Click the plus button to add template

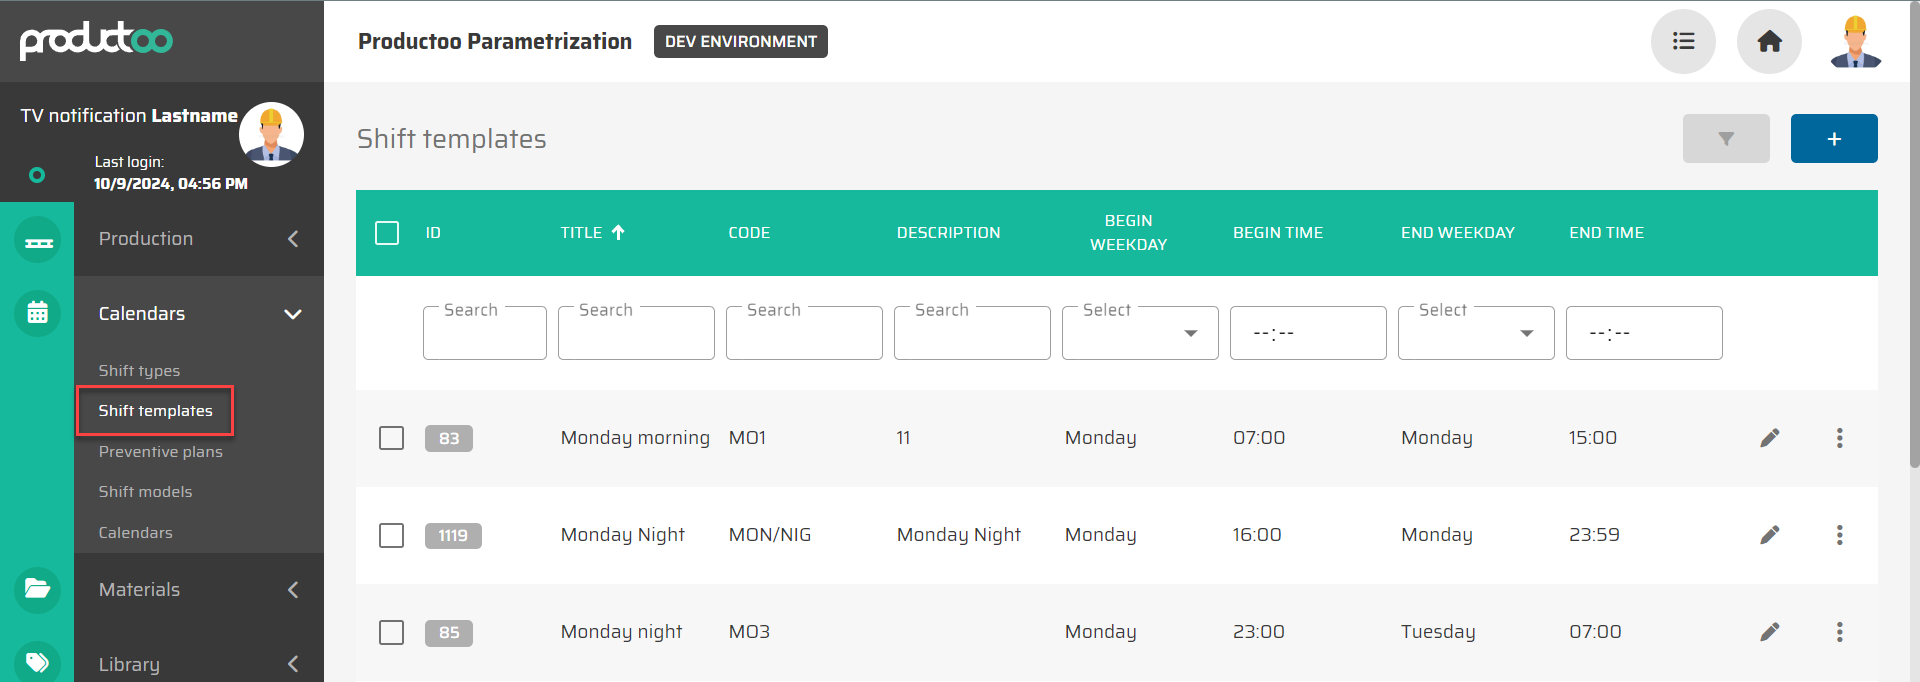[1833, 139]
